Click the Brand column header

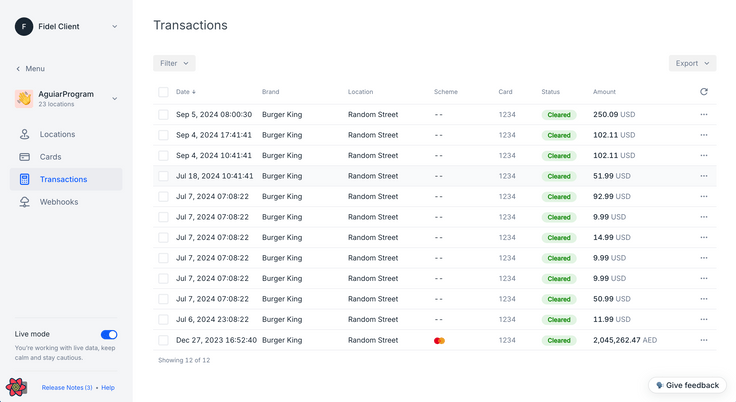[270, 92]
